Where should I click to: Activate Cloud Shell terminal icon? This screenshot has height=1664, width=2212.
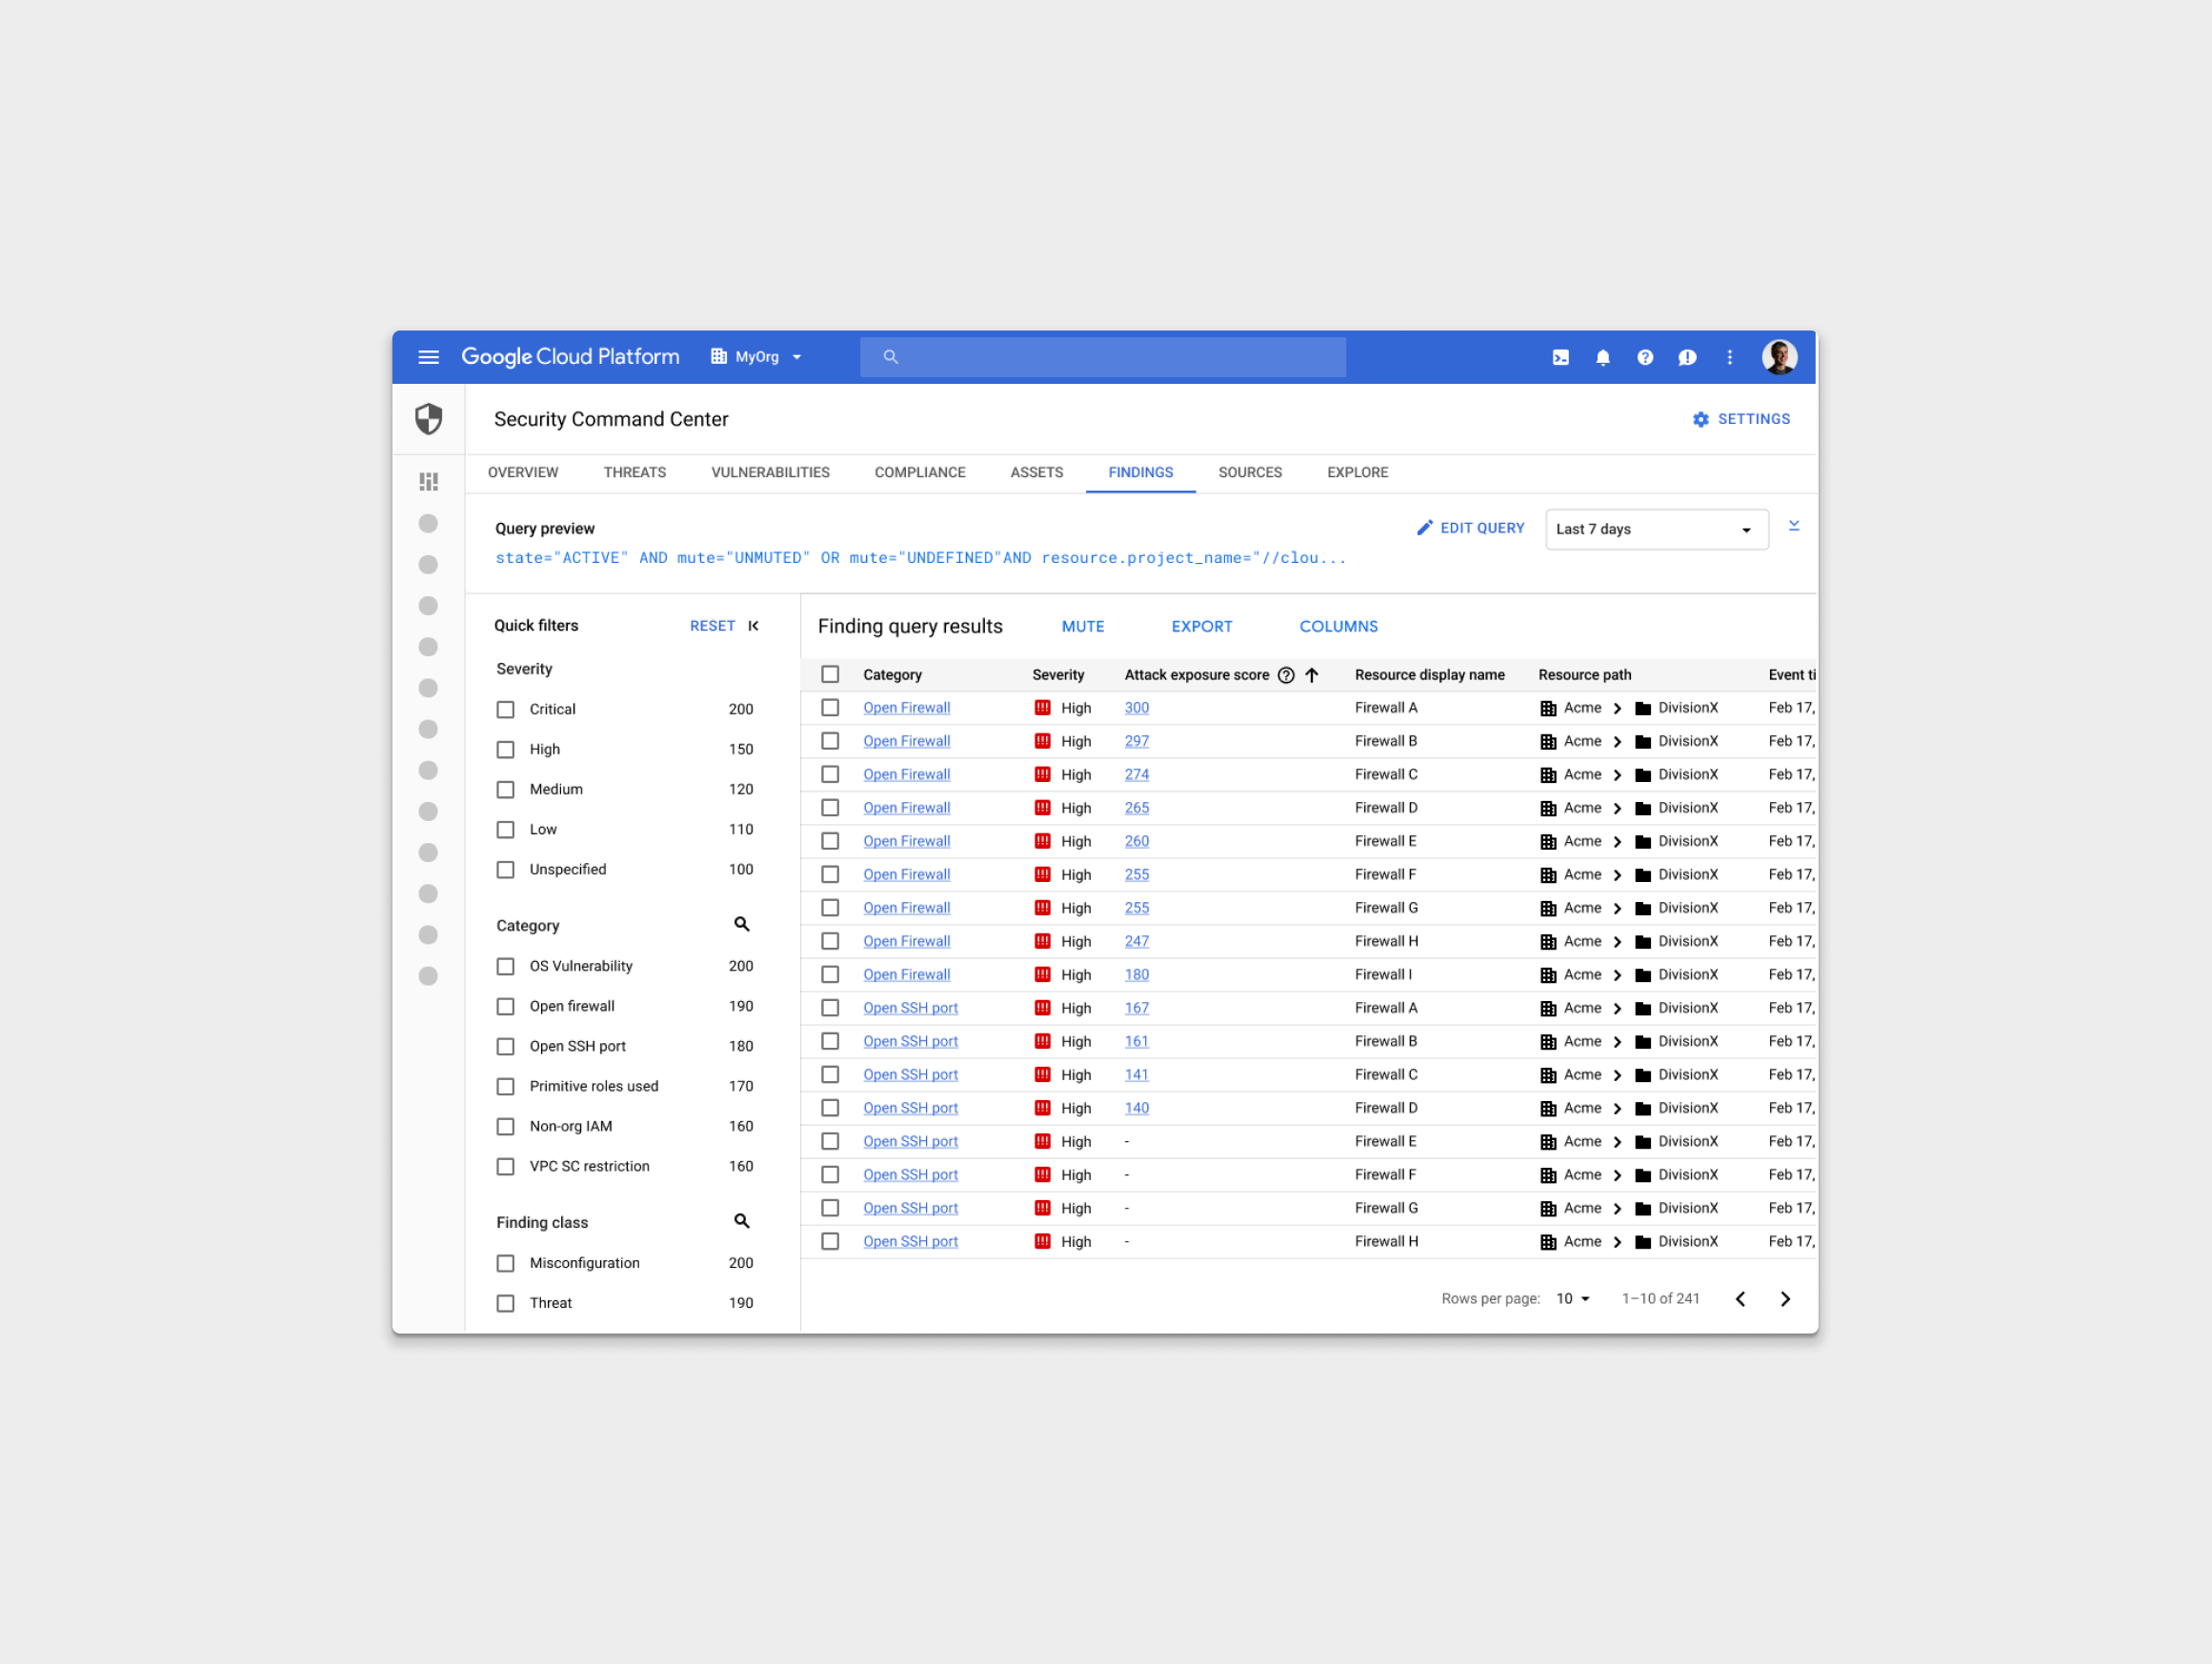1560,357
